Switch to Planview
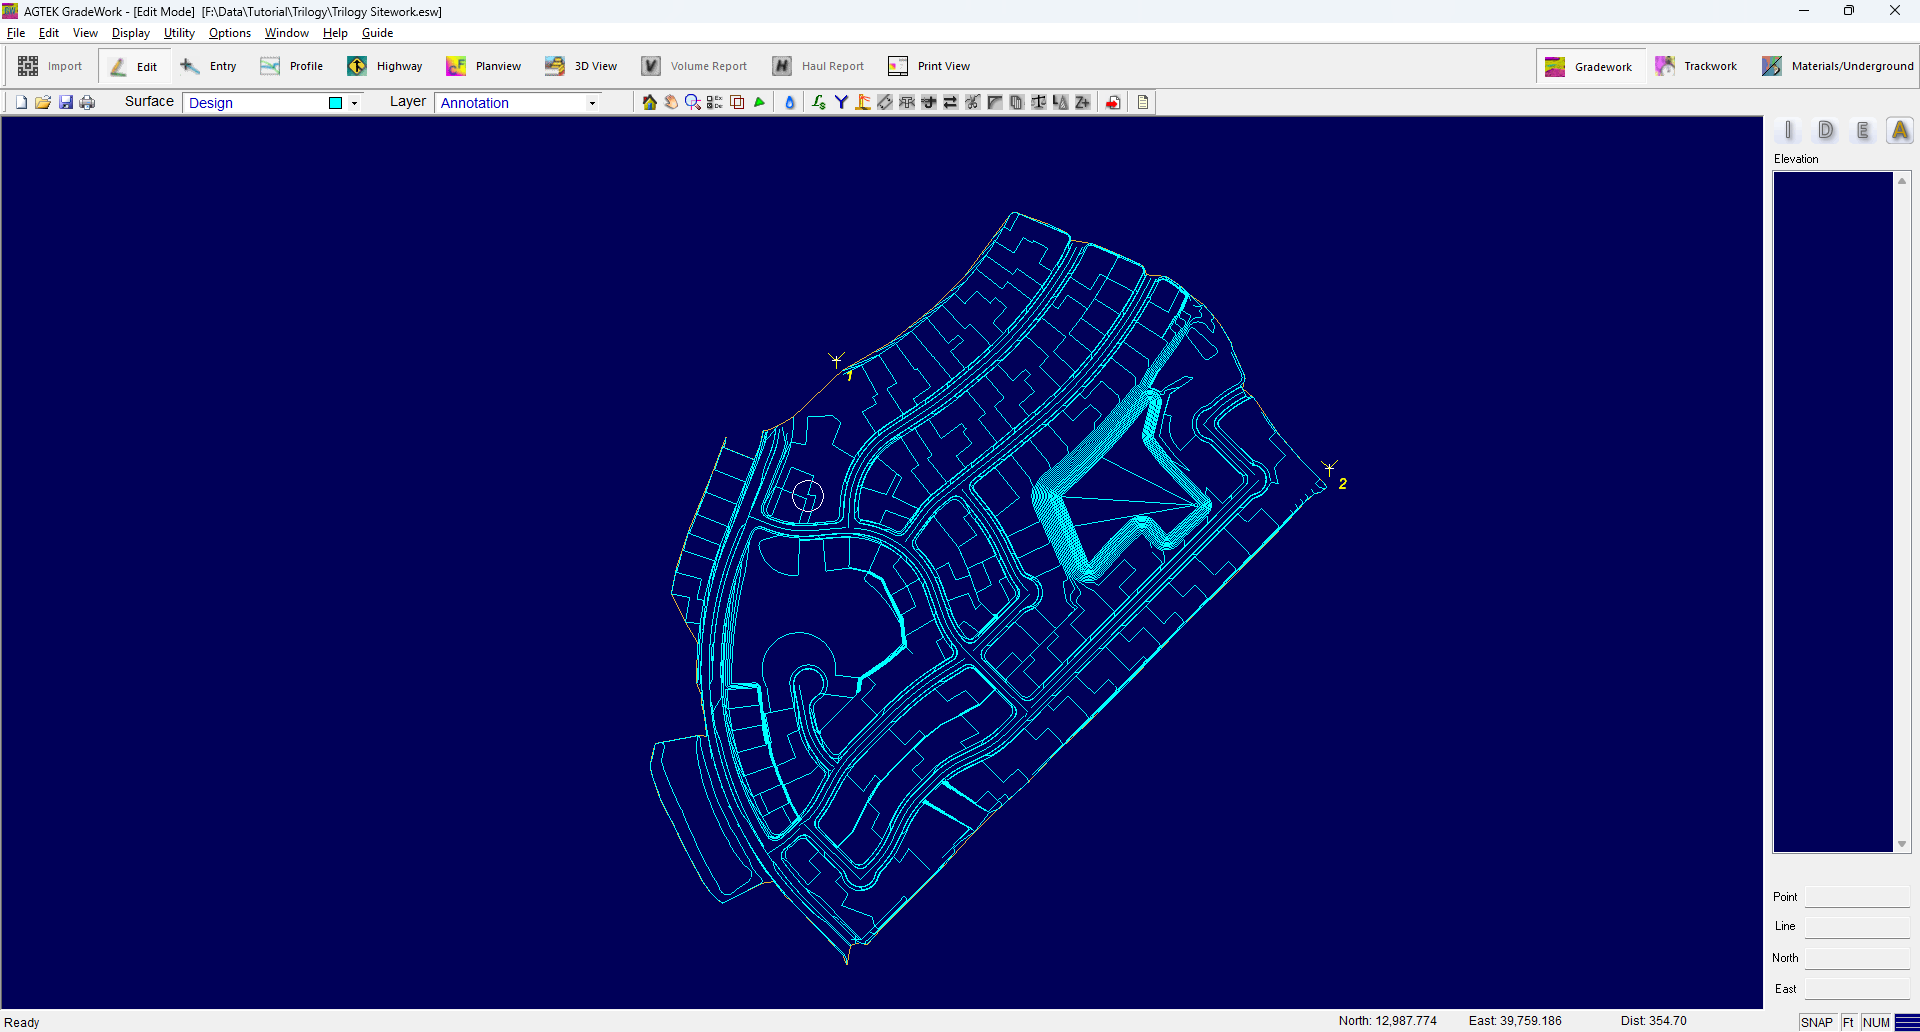This screenshot has height=1032, width=1920. (484, 66)
